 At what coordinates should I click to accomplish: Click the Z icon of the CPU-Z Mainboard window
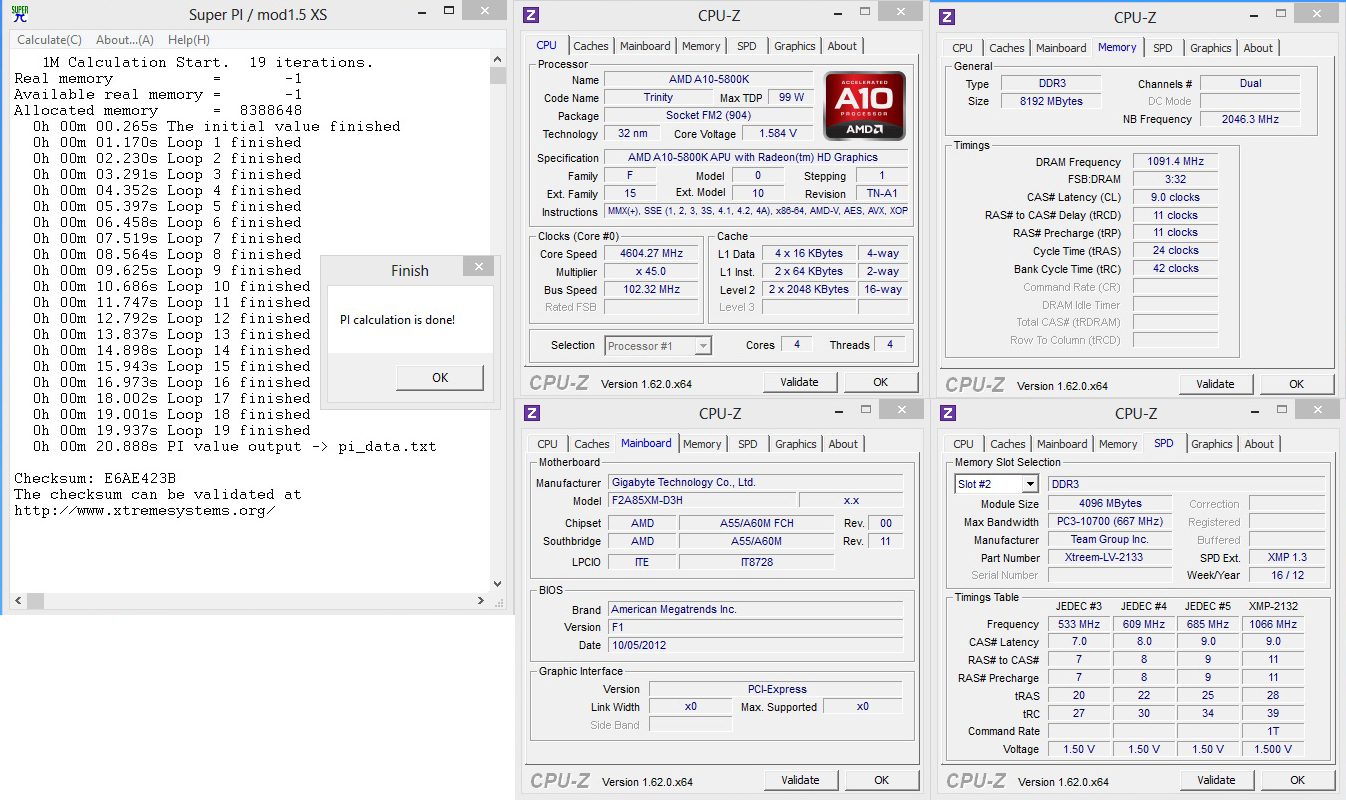pyautogui.click(x=532, y=413)
